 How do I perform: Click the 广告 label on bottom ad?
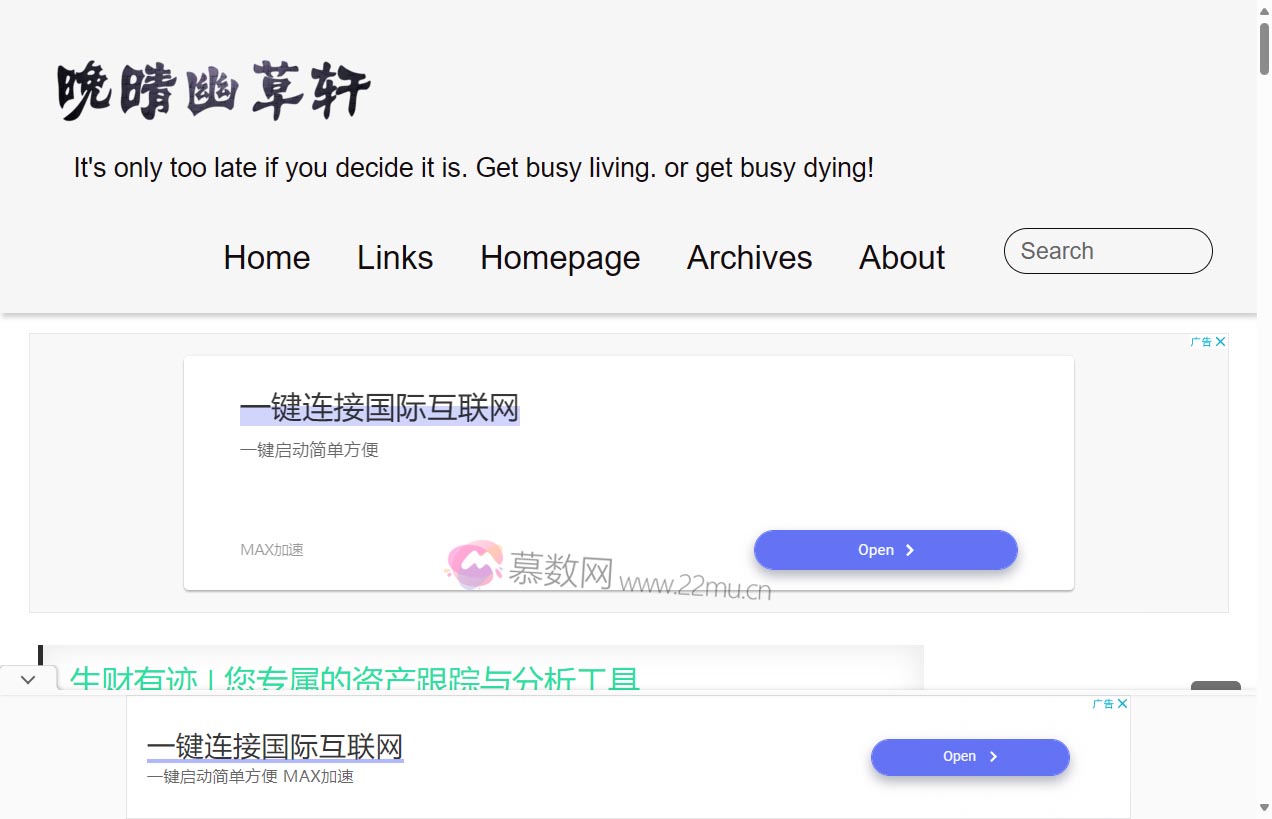(x=1103, y=704)
